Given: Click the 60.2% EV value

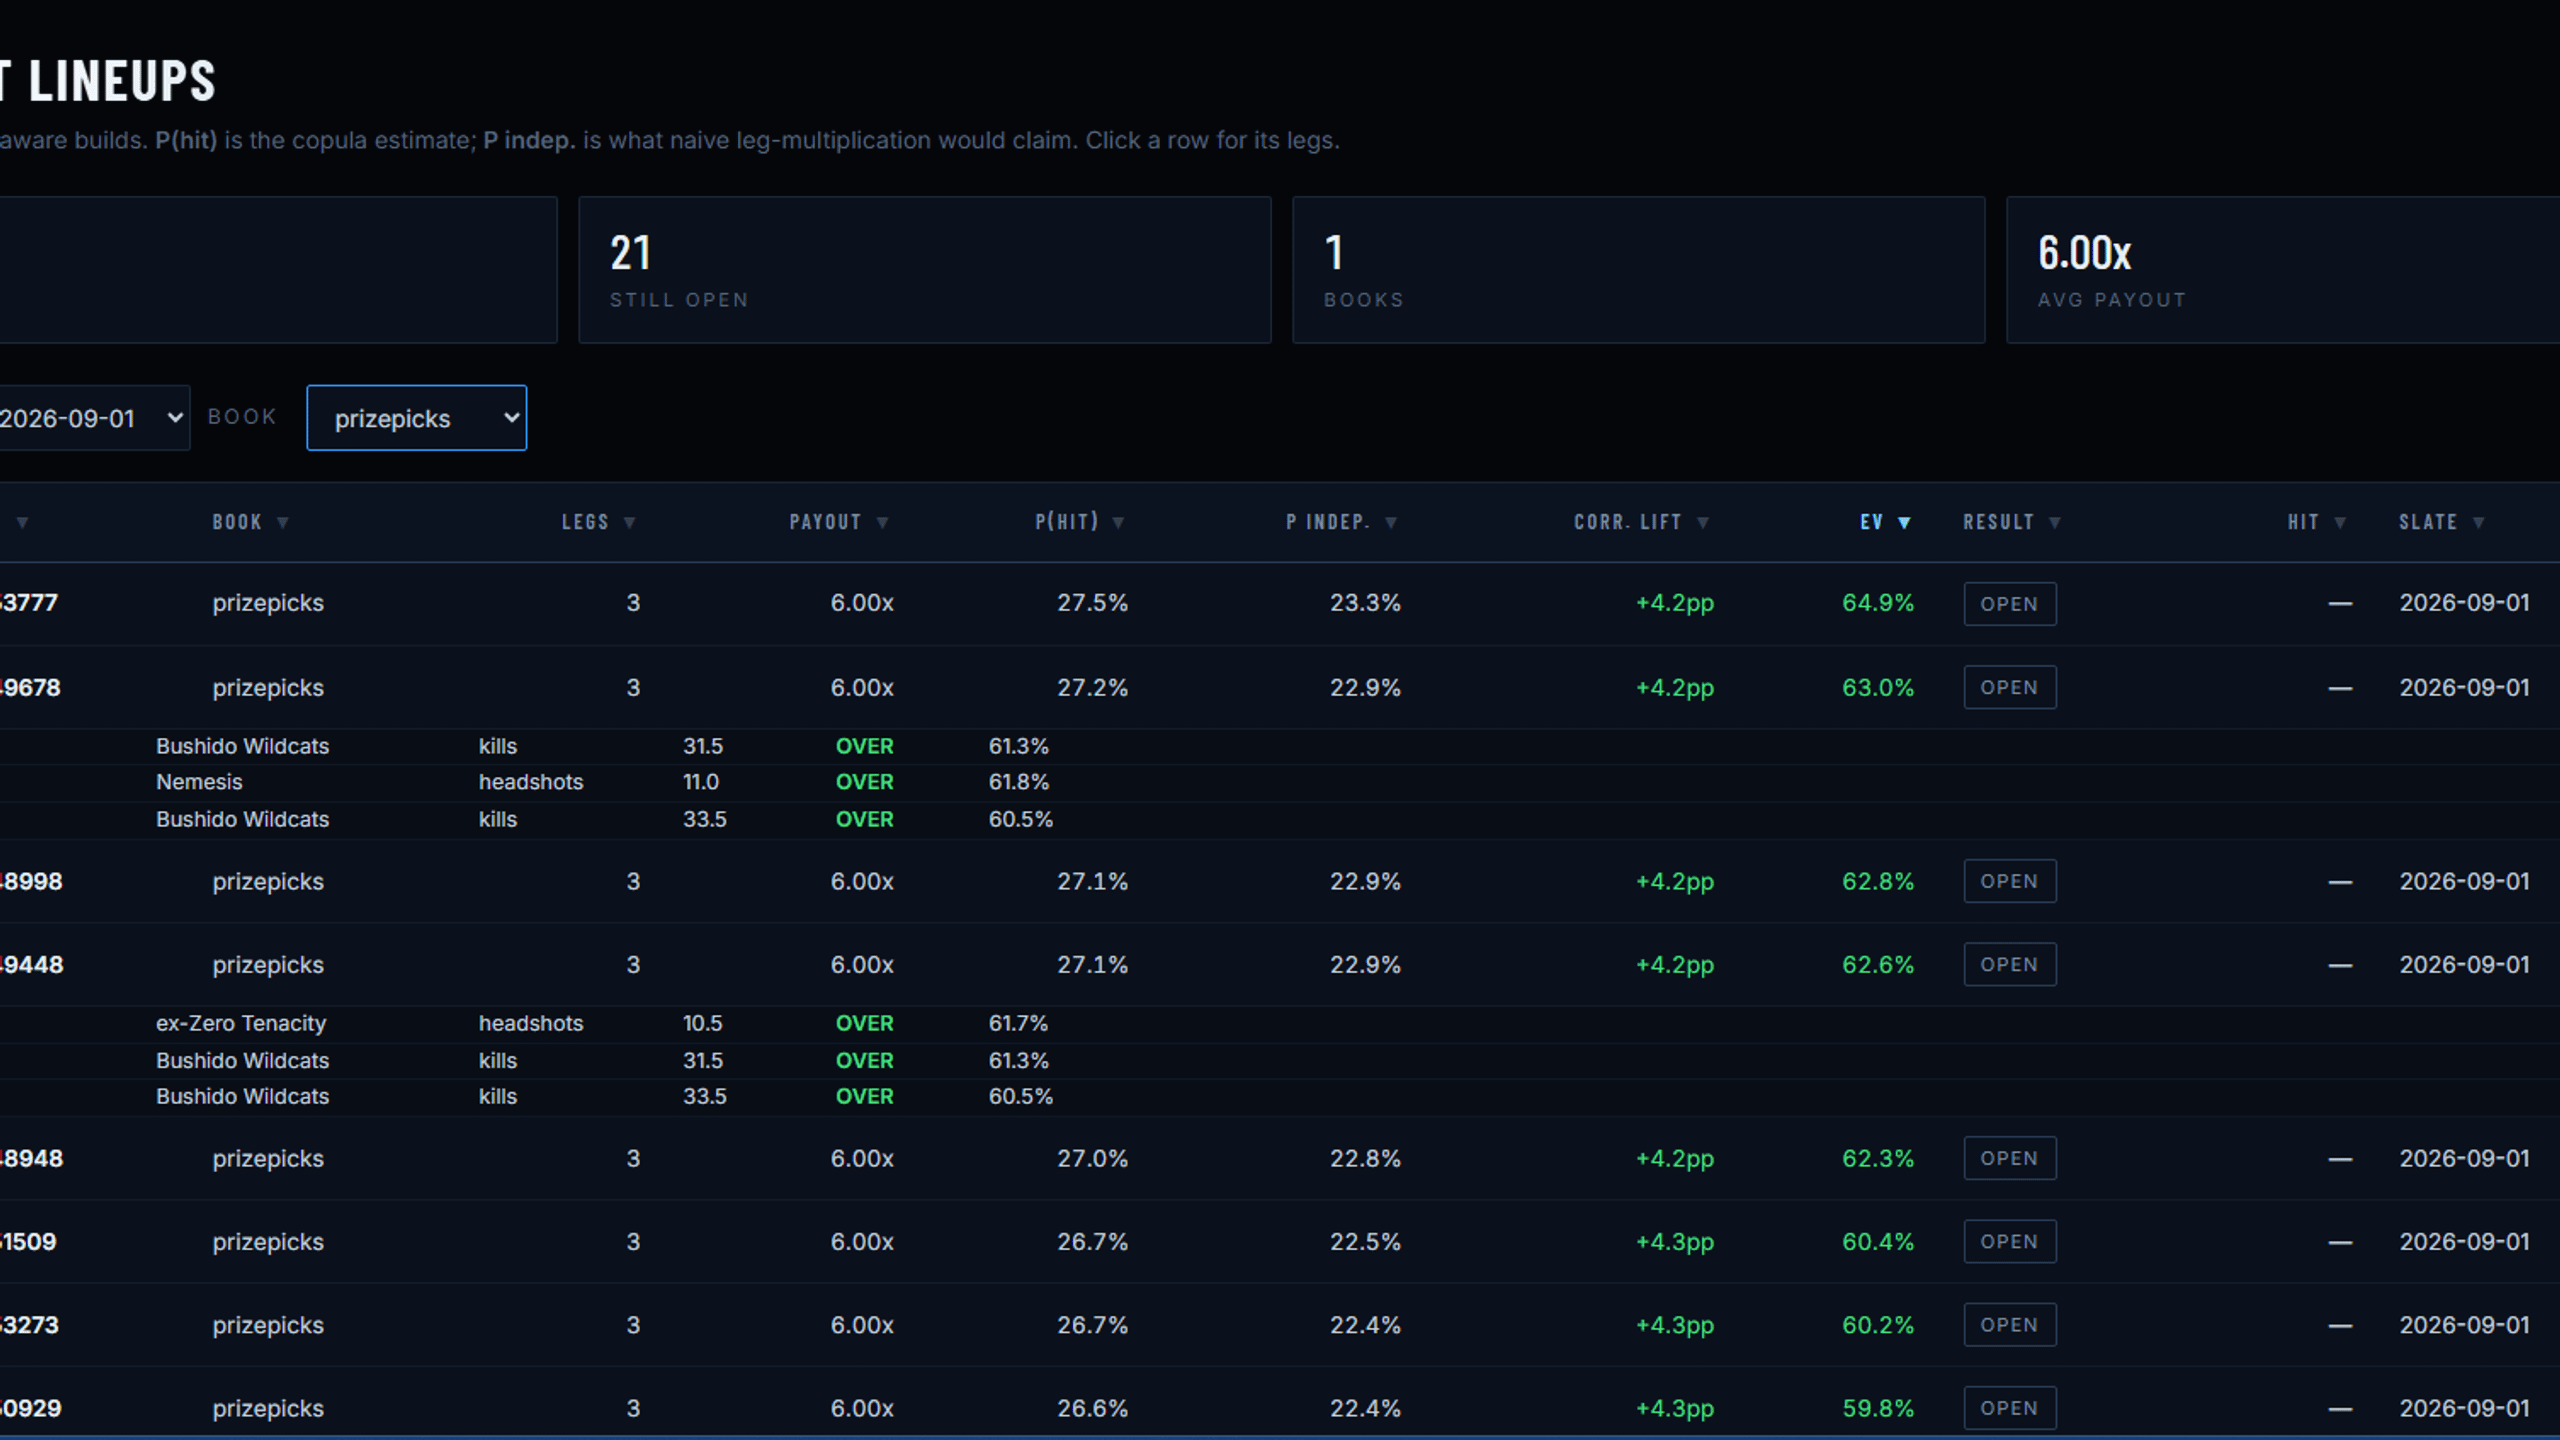Looking at the screenshot, I should coord(1878,1324).
